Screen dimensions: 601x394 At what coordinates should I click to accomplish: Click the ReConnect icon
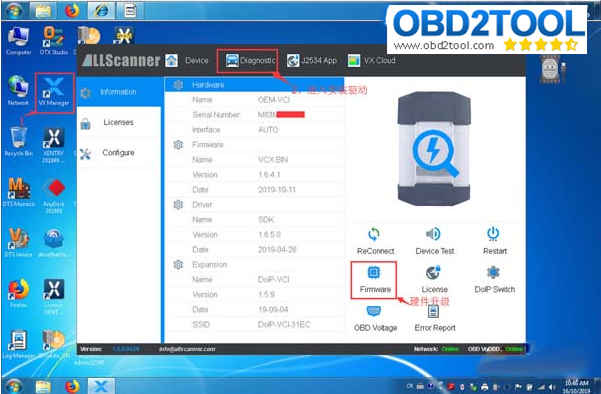(374, 234)
